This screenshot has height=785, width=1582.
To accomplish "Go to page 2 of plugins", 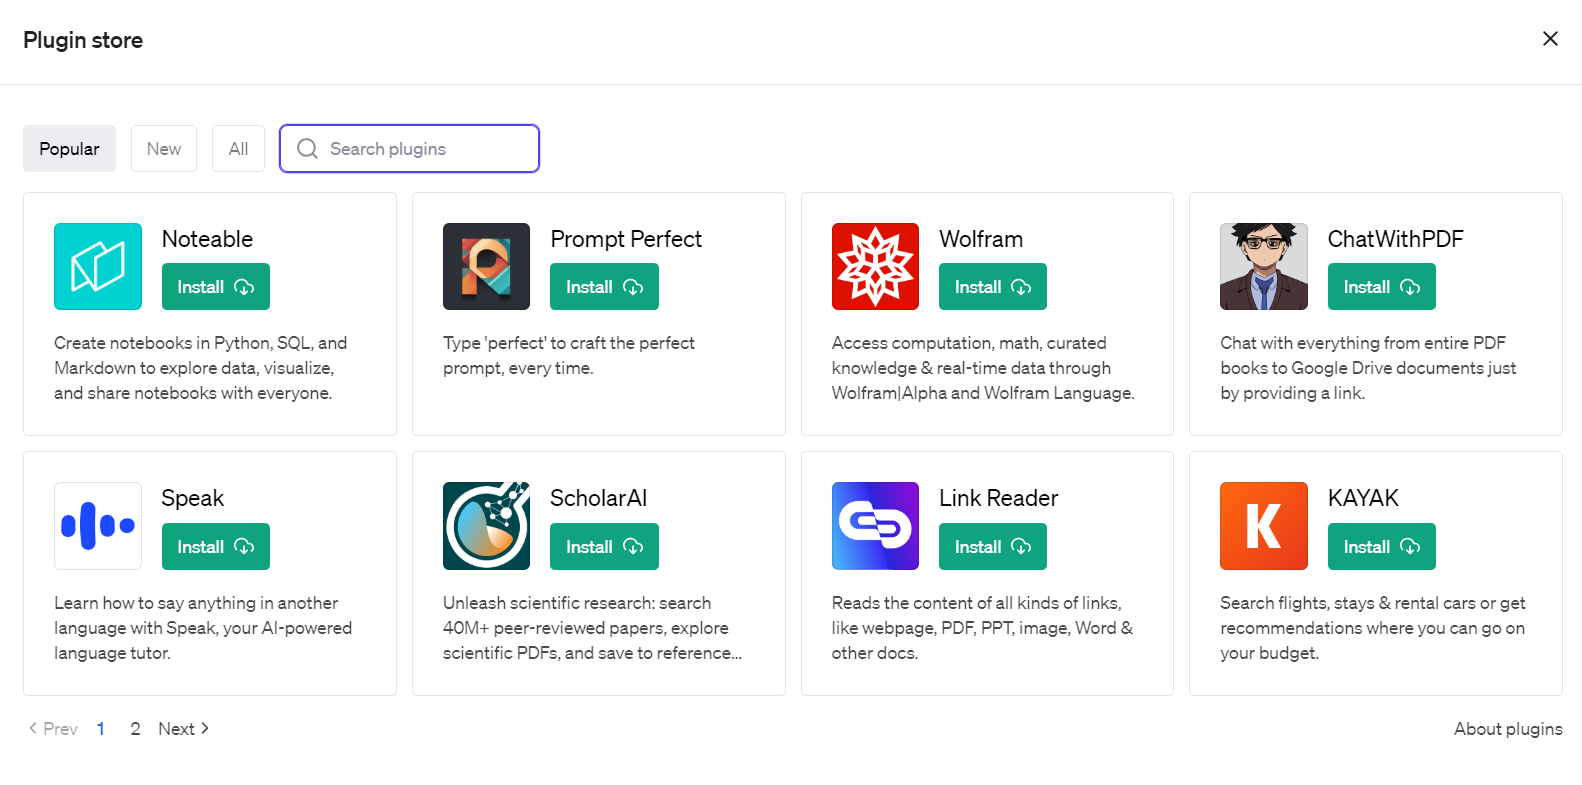I will (135, 729).
